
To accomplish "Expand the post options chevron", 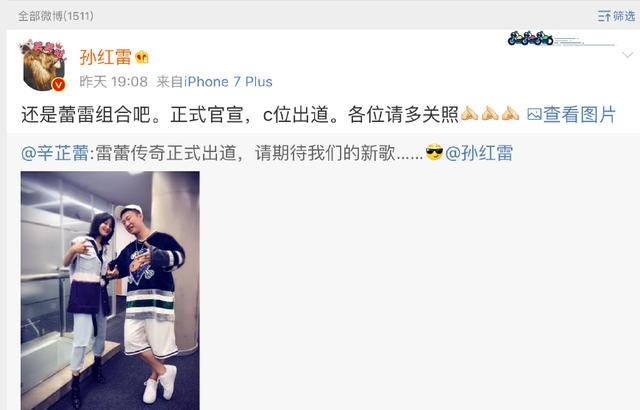I will pos(627,55).
